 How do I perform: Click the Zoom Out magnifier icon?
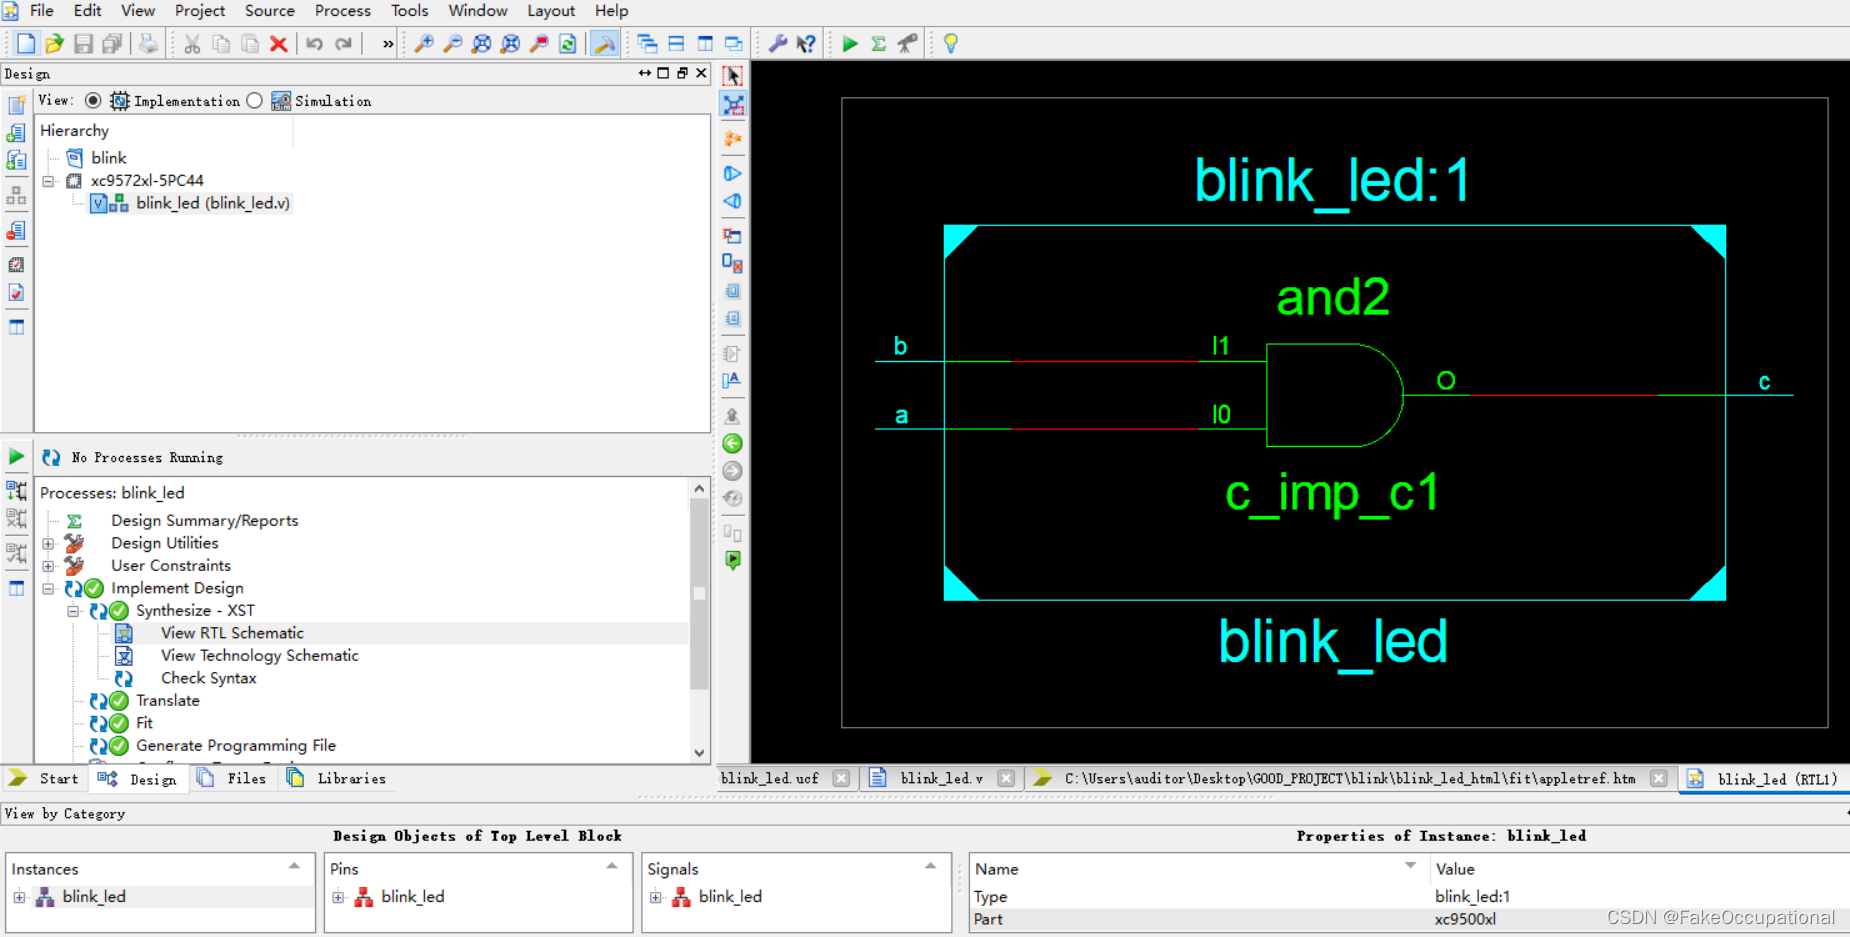(452, 43)
